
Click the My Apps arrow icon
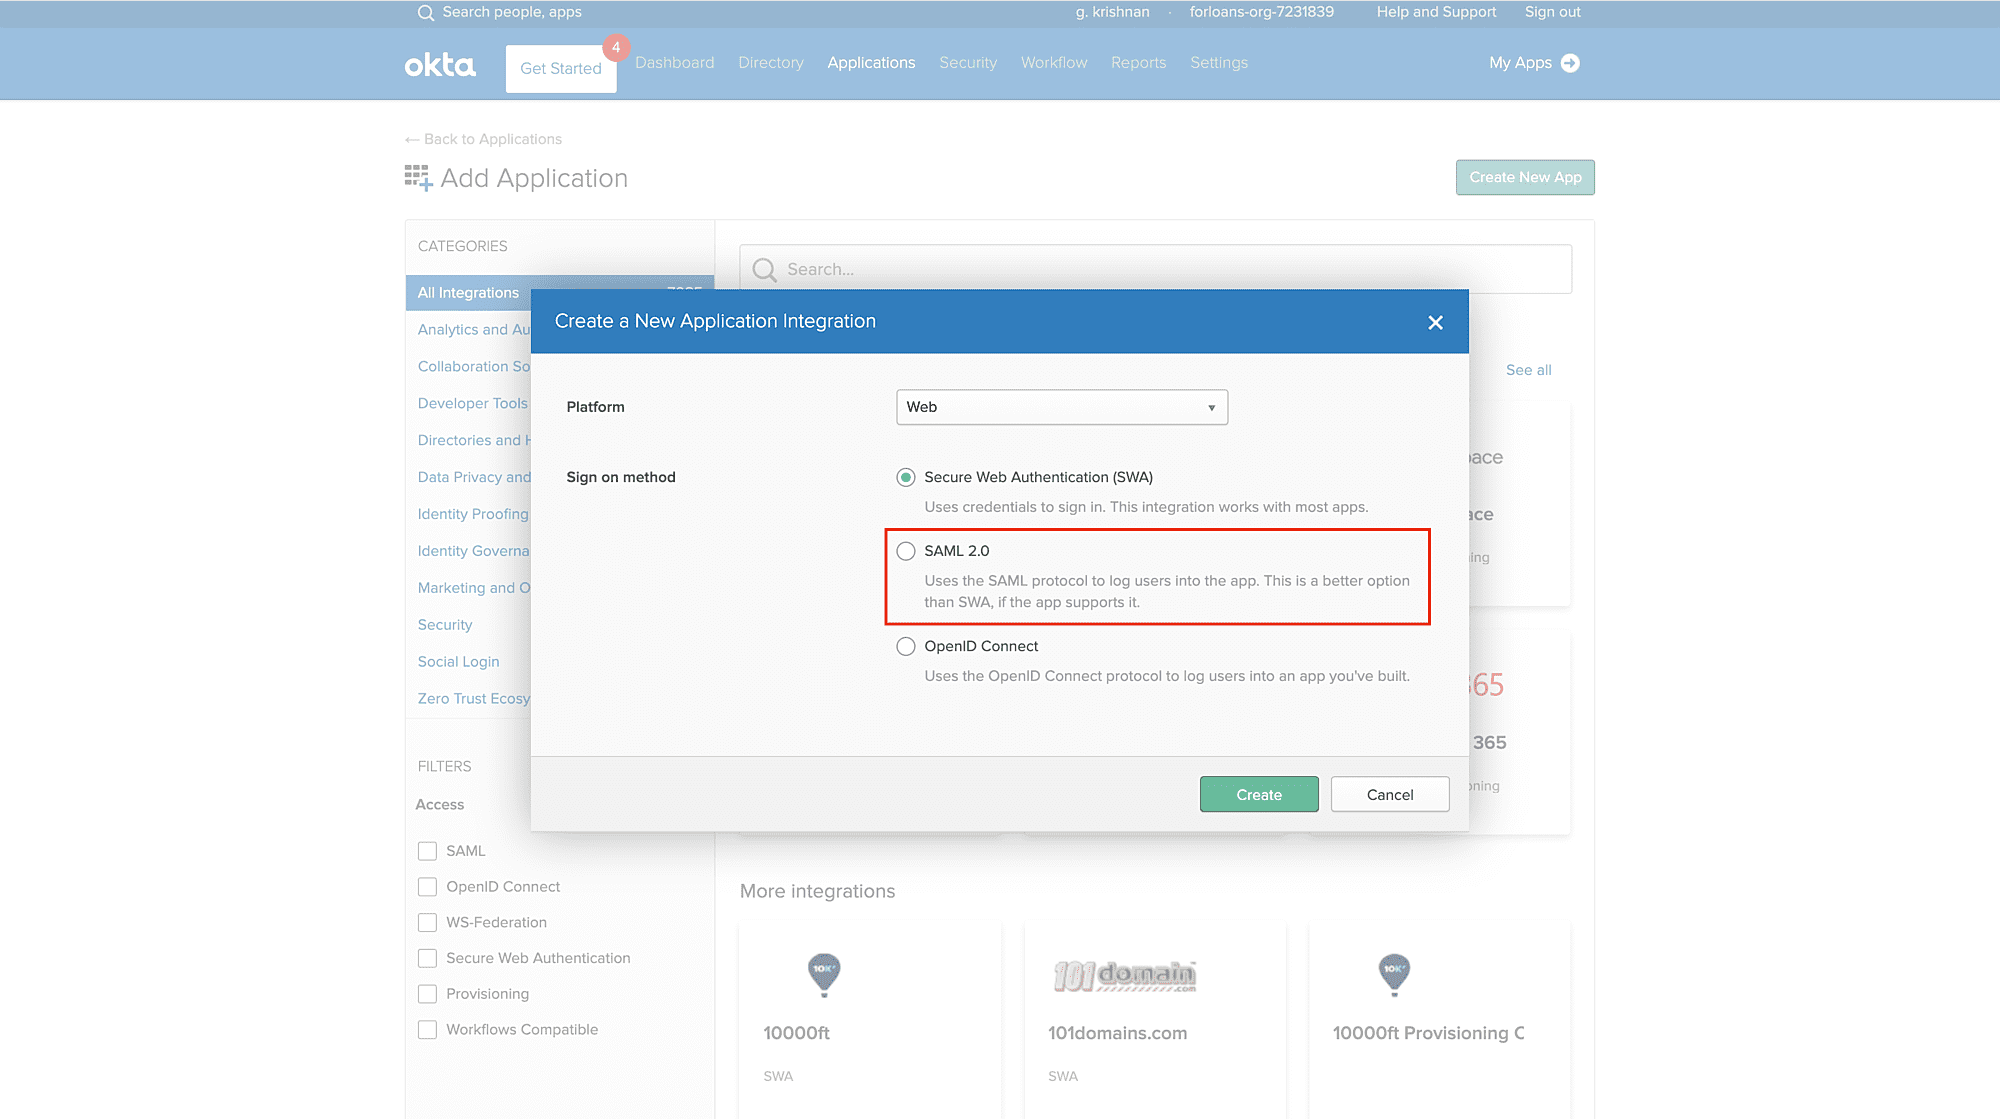click(x=1570, y=63)
